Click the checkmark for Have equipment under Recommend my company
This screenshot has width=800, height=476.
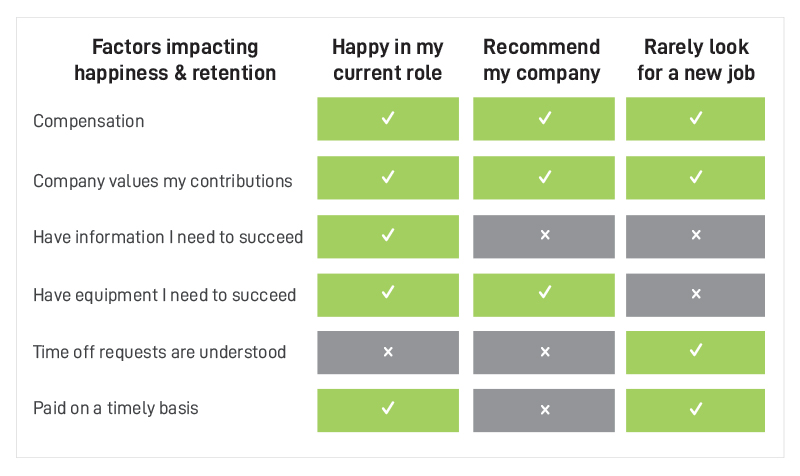pyautogui.click(x=544, y=292)
